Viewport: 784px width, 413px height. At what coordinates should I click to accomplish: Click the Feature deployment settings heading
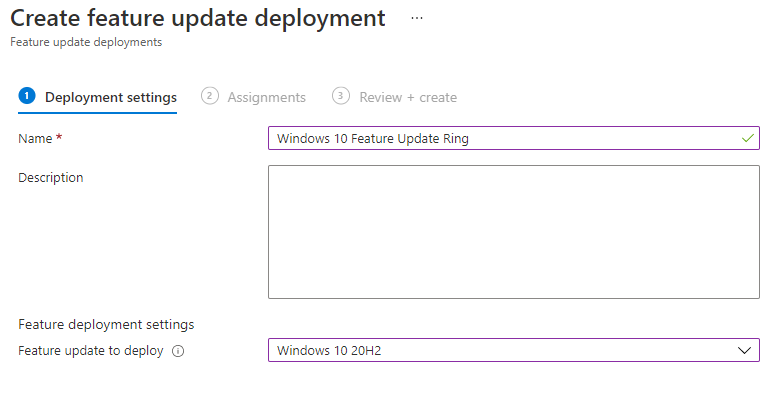tap(106, 324)
